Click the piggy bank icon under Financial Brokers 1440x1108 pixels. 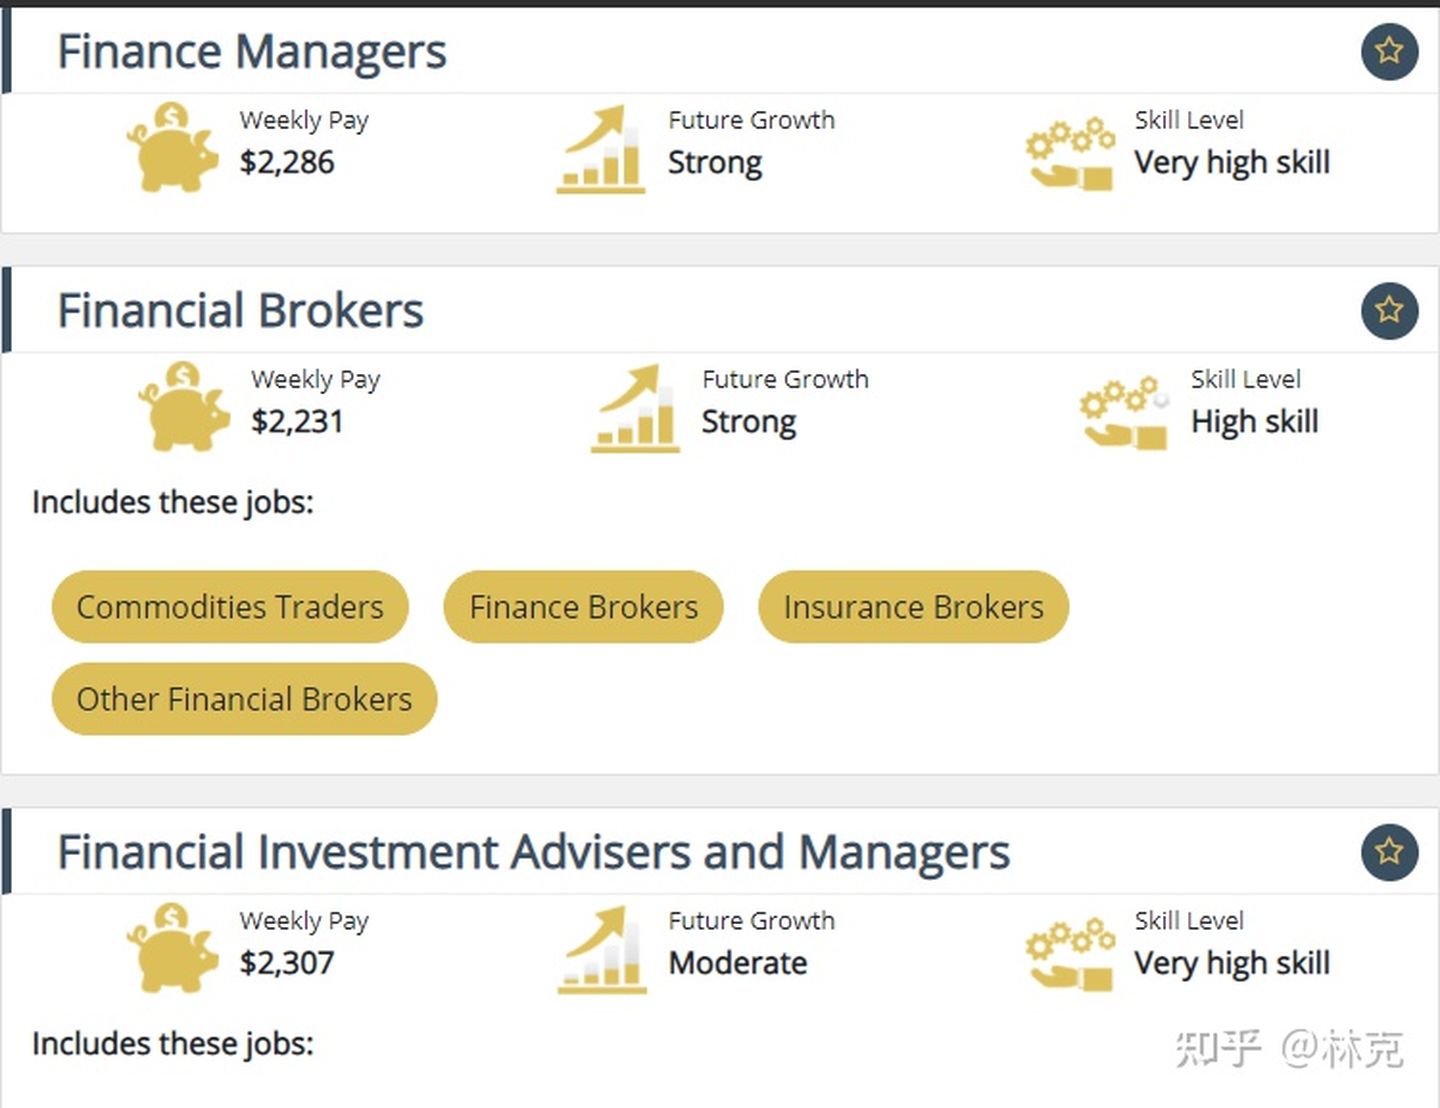click(x=184, y=406)
